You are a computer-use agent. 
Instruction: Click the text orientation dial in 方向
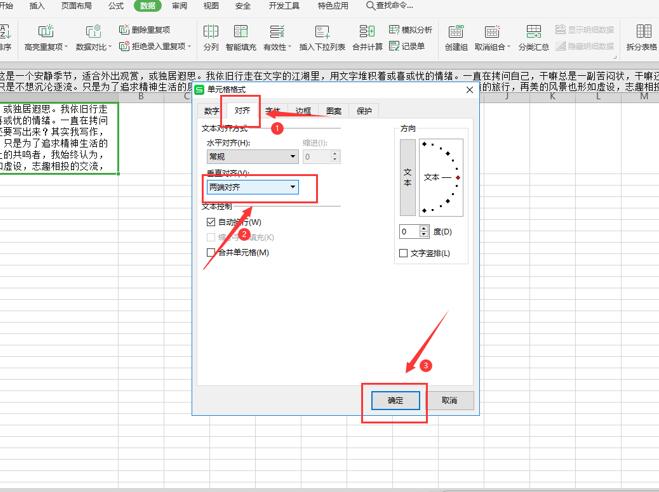(441, 177)
